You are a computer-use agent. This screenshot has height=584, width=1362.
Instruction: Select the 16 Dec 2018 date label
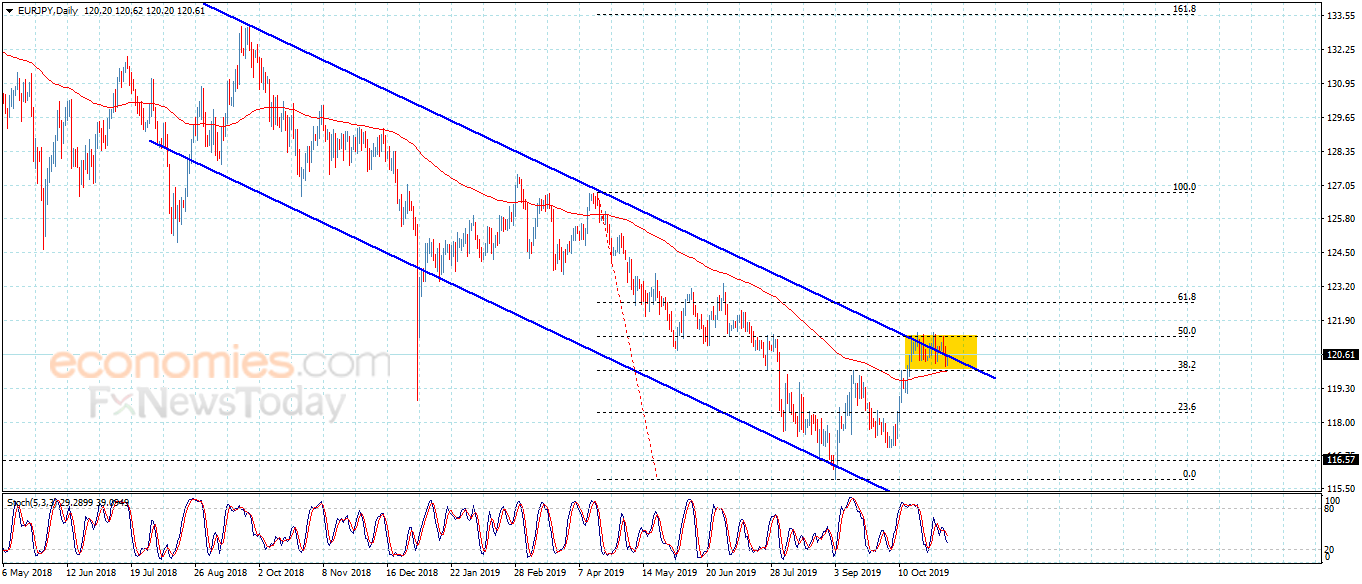coord(411,573)
